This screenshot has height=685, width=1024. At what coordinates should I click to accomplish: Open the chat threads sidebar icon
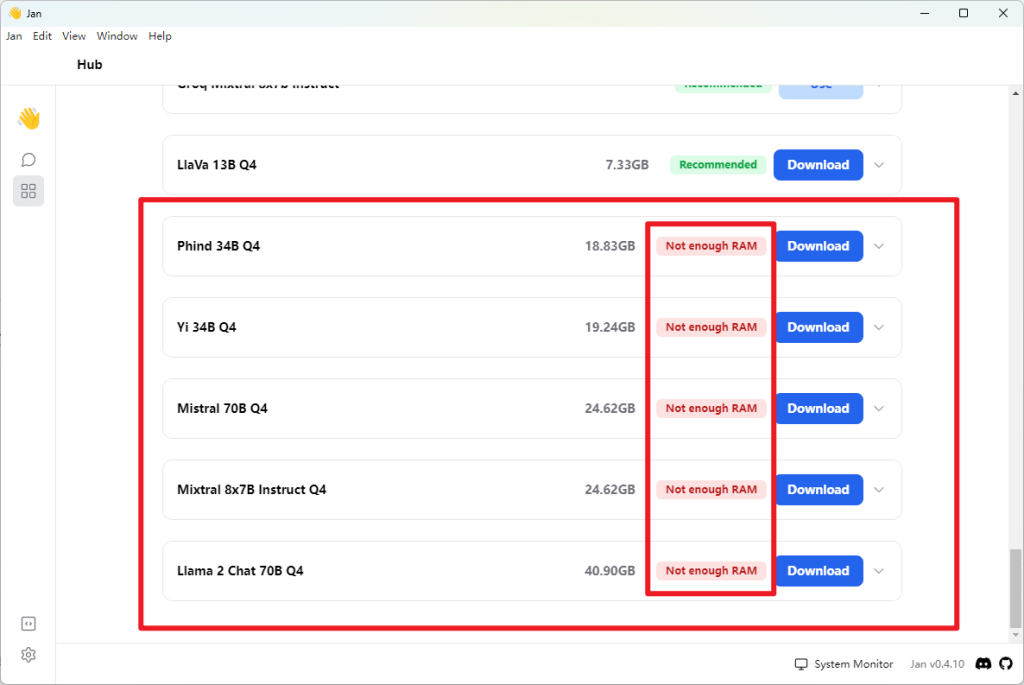coord(28,160)
